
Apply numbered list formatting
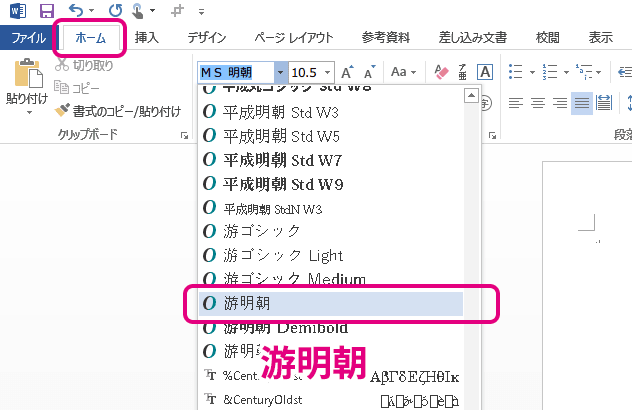549,72
